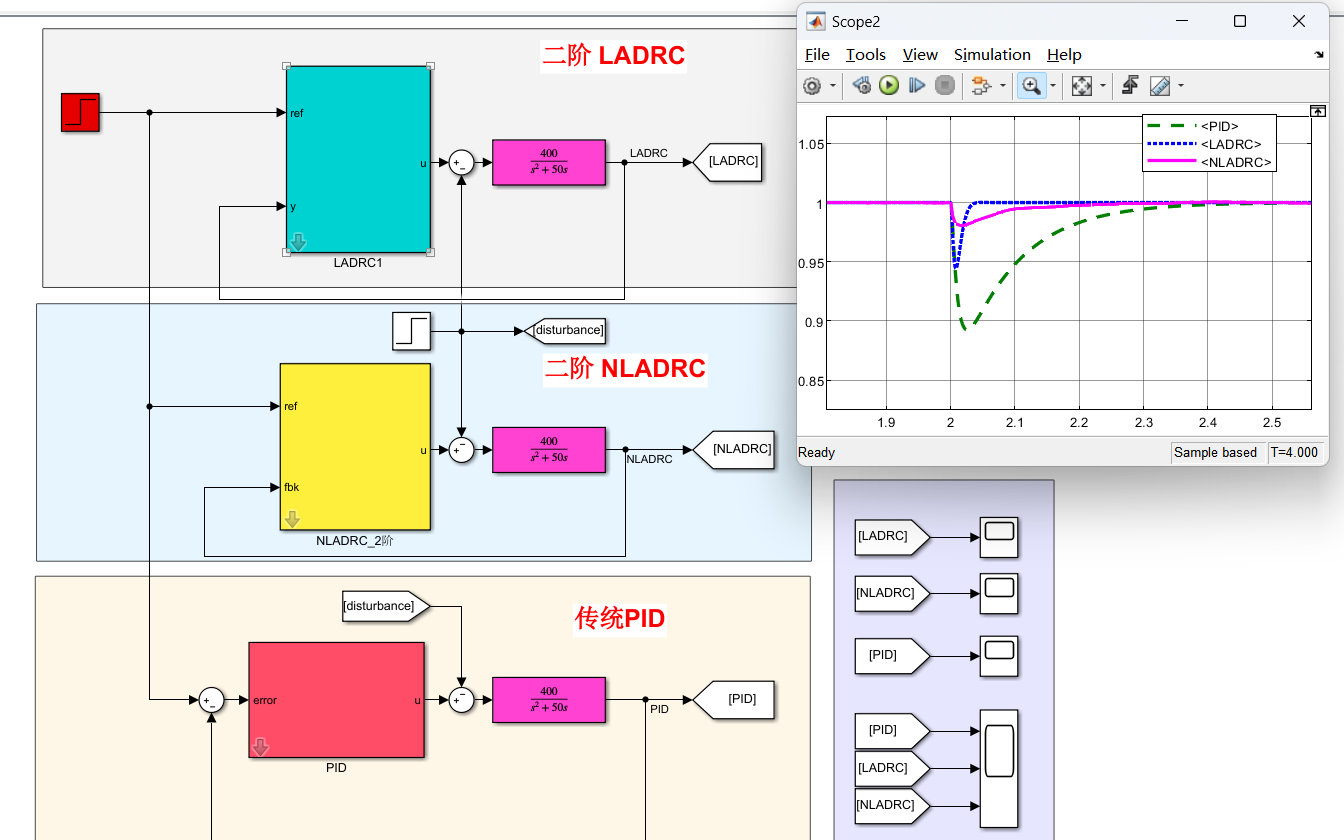Run the simulation from Scope2 toolbar
Viewport: 1344px width, 840px height.
click(x=889, y=86)
